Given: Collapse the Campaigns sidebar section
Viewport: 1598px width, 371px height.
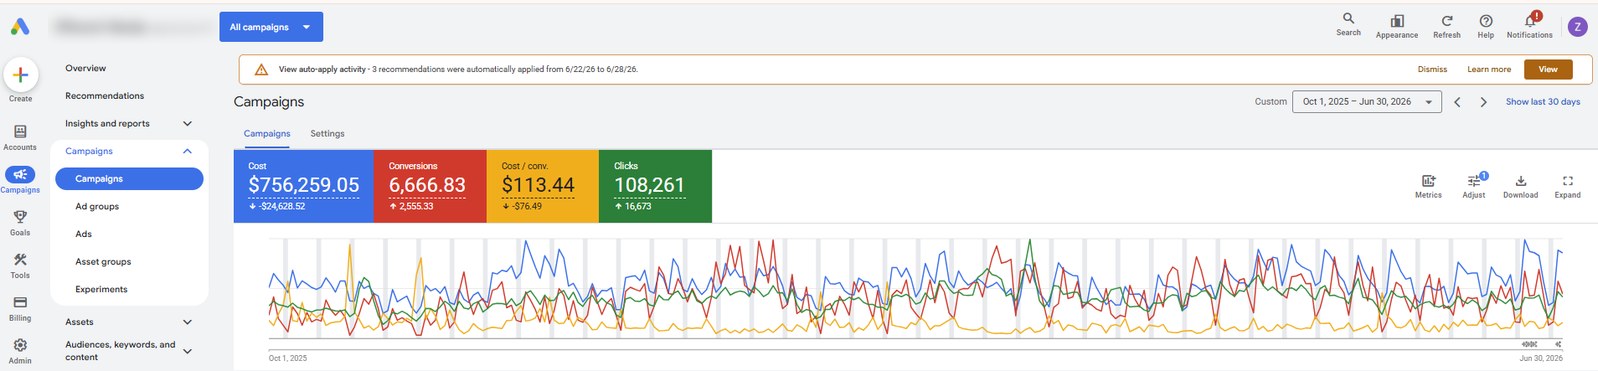Looking at the screenshot, I should (x=187, y=151).
